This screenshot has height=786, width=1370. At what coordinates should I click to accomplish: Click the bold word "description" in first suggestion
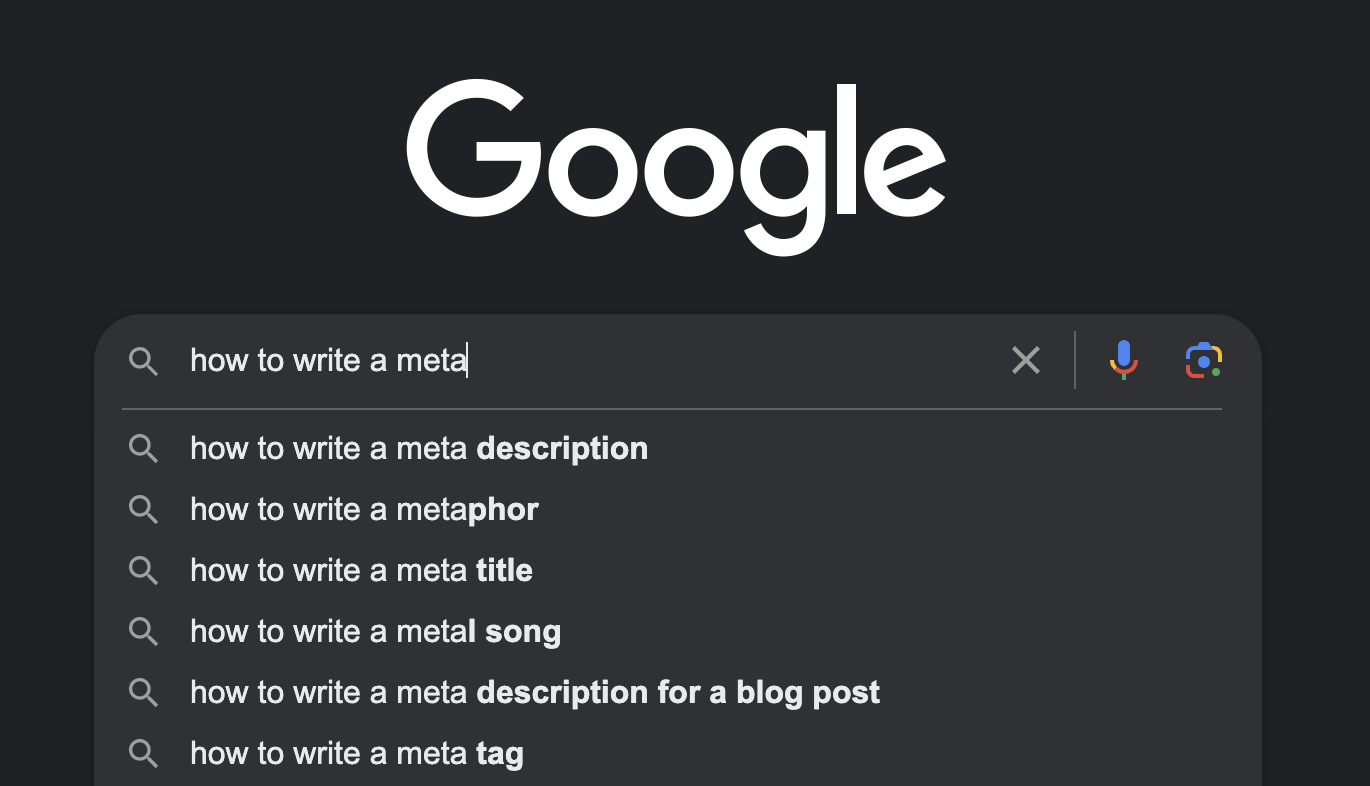pyautogui.click(x=562, y=449)
